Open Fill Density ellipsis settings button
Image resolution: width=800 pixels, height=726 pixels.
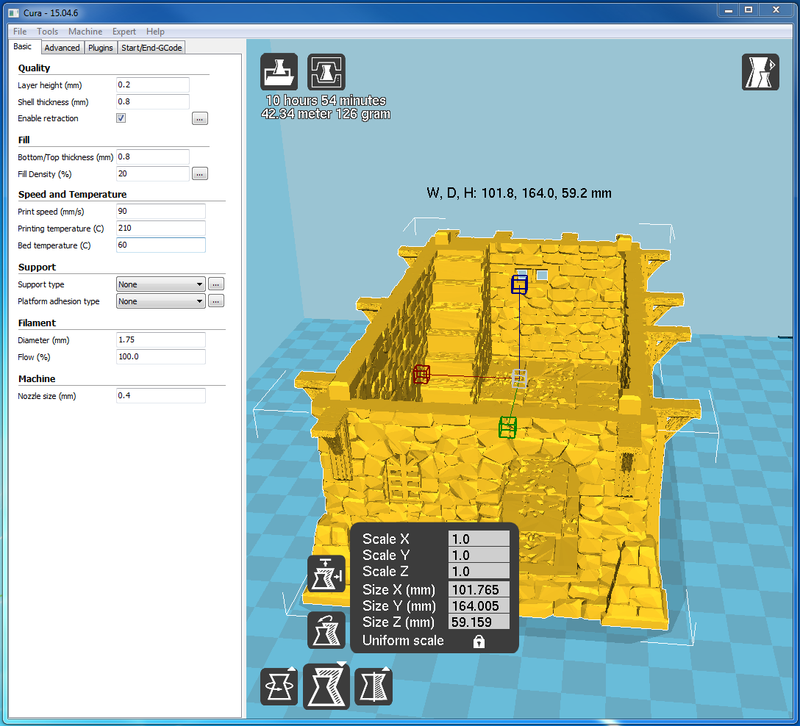tap(199, 173)
